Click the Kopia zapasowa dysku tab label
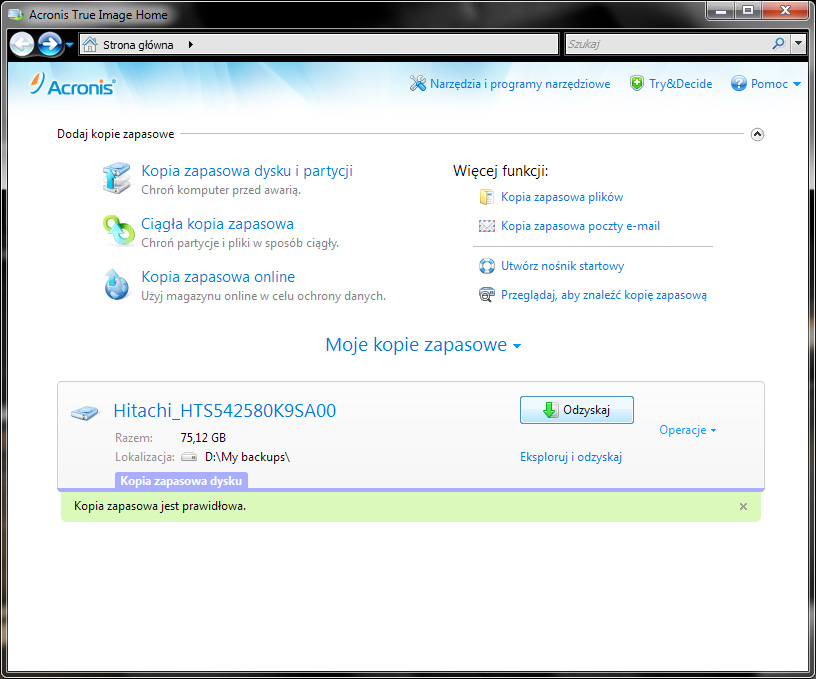 tap(181, 481)
